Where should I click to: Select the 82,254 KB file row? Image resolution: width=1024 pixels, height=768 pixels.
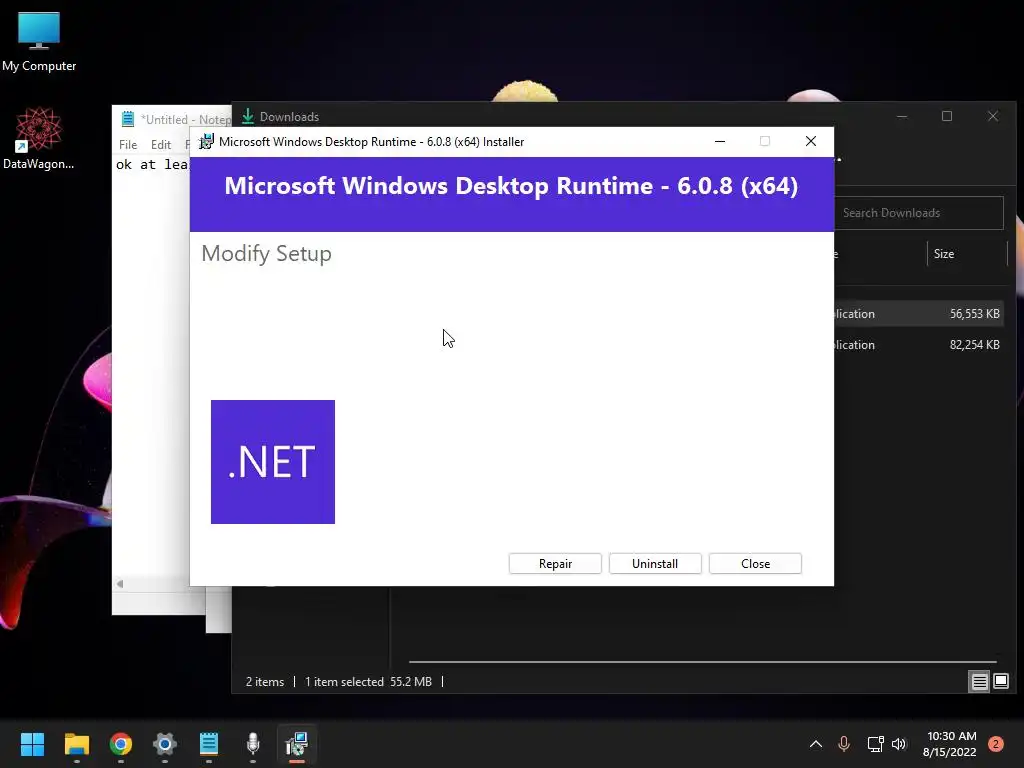pyautogui.click(x=920, y=345)
